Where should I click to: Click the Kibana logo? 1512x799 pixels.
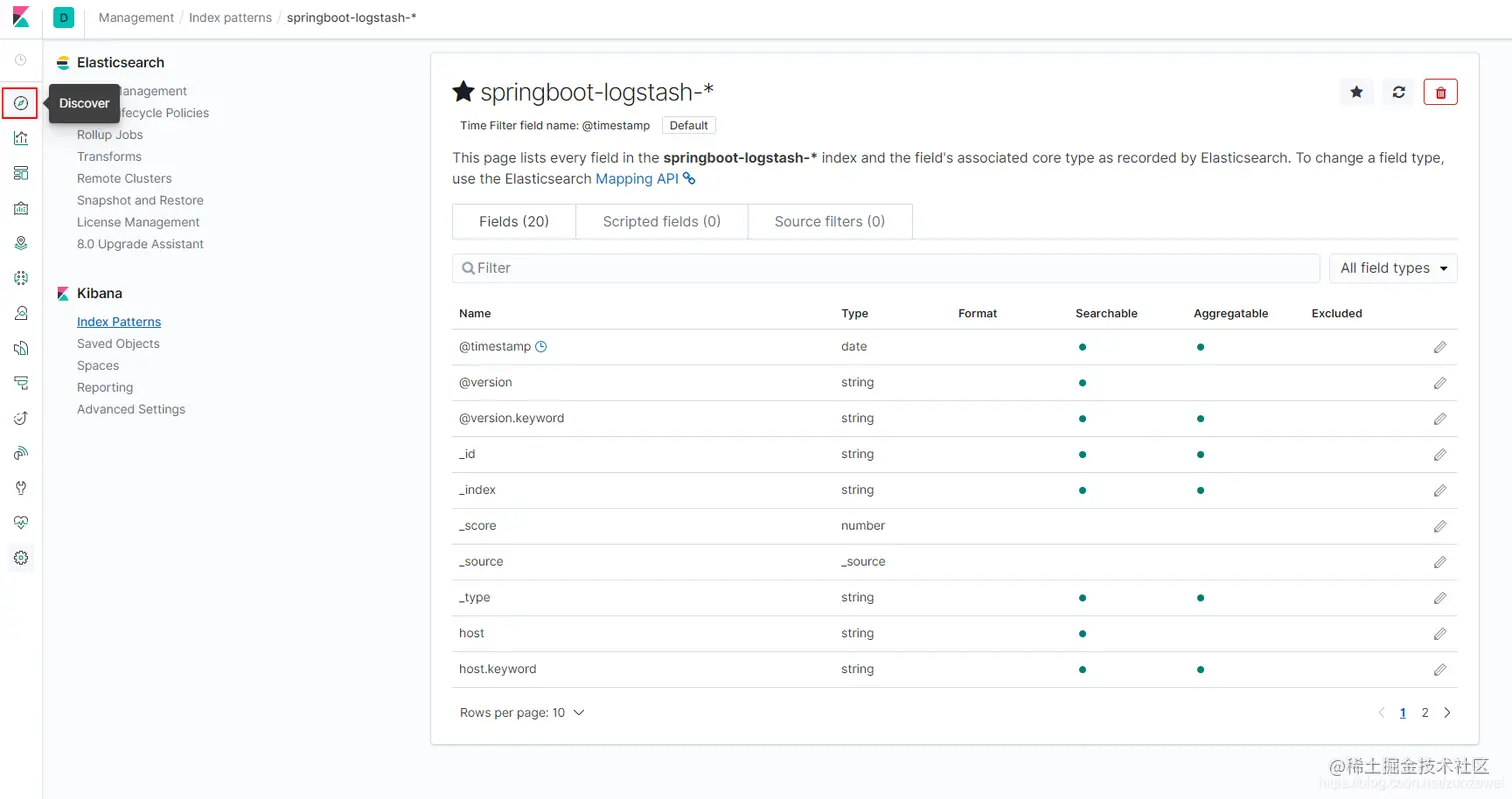20,17
